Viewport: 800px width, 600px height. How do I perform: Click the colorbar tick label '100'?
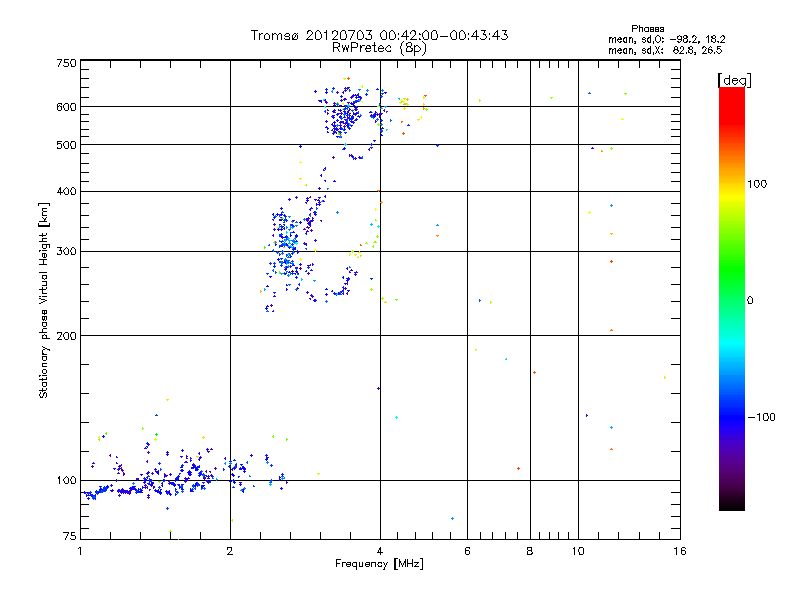[x=757, y=184]
